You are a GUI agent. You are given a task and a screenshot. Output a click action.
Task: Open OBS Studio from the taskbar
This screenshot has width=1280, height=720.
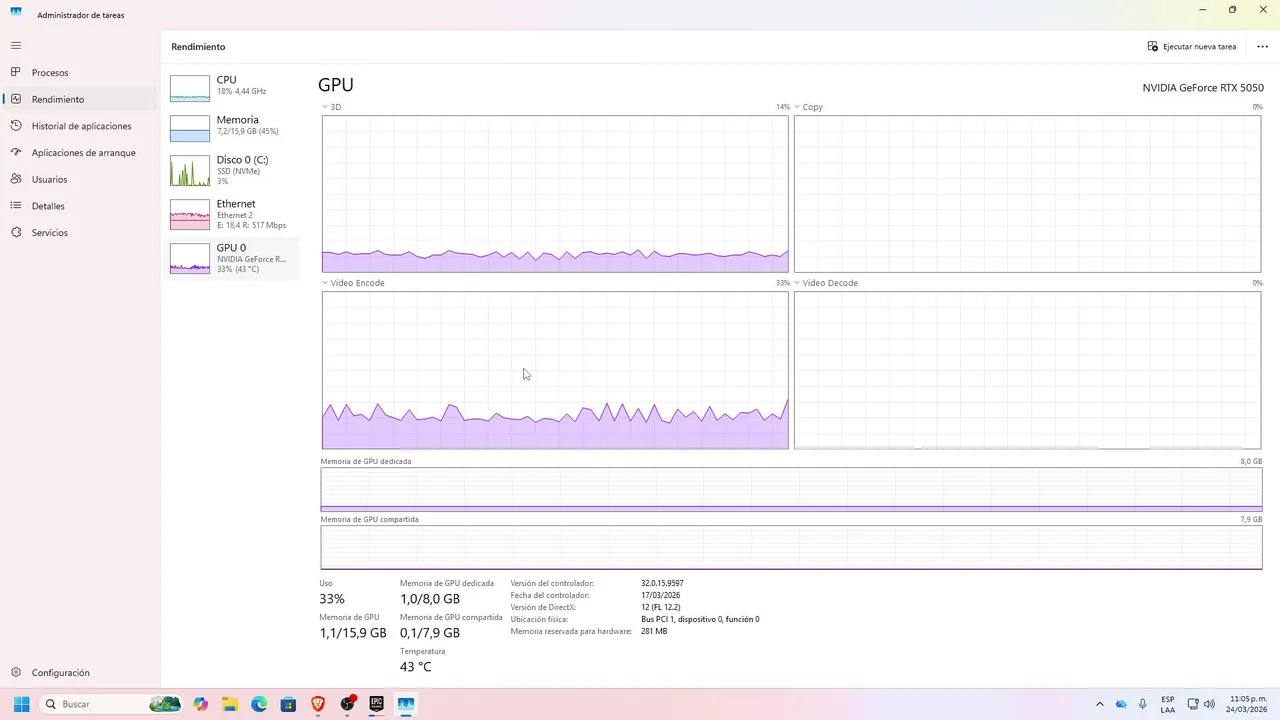pos(347,704)
